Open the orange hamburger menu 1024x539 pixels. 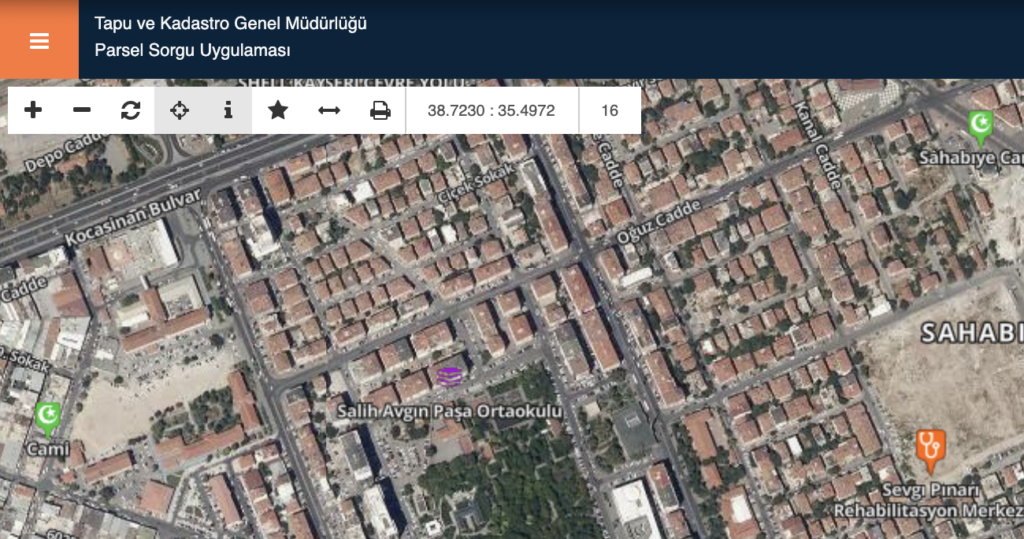pos(39,40)
